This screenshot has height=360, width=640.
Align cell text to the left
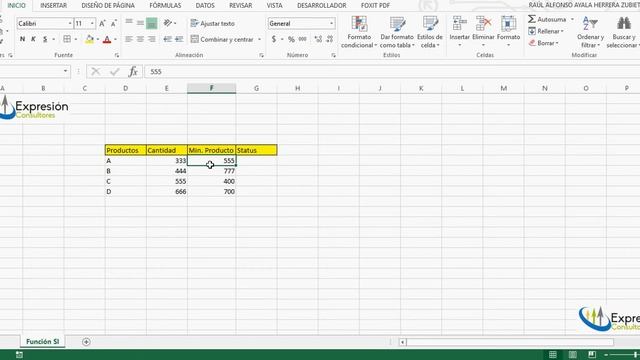click(x=129, y=39)
